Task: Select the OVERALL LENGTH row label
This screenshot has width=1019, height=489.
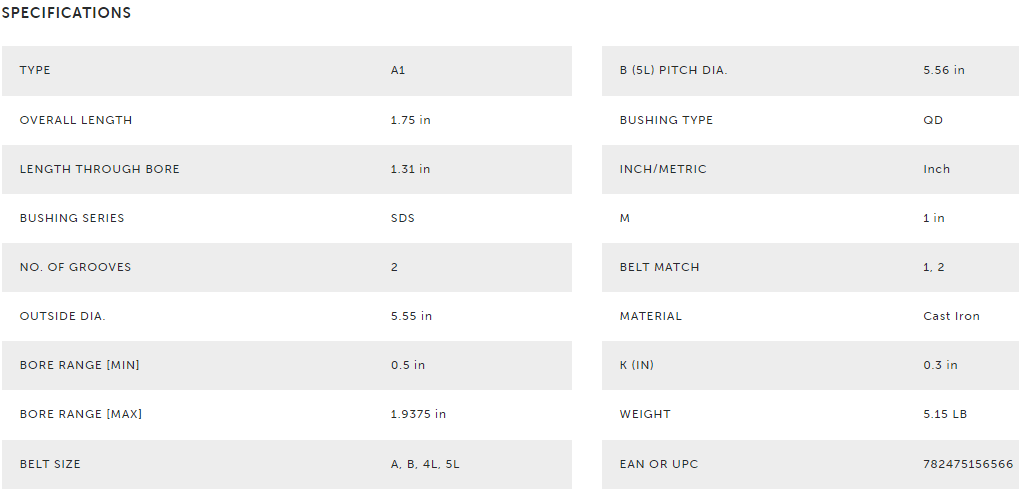Action: (x=76, y=120)
